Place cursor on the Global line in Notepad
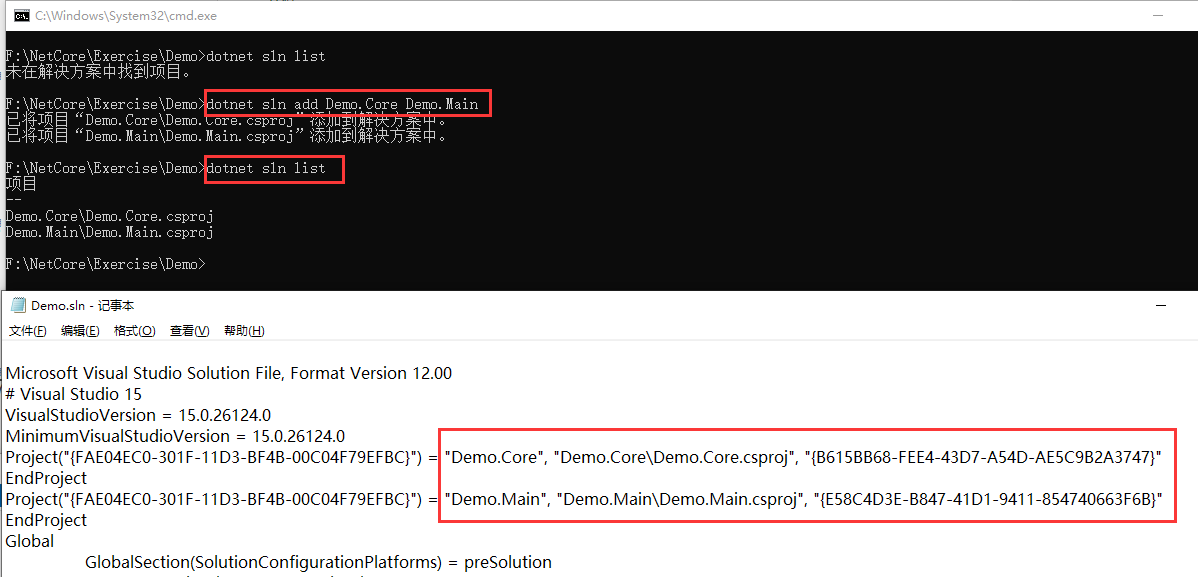1198x577 pixels. pos(29,540)
